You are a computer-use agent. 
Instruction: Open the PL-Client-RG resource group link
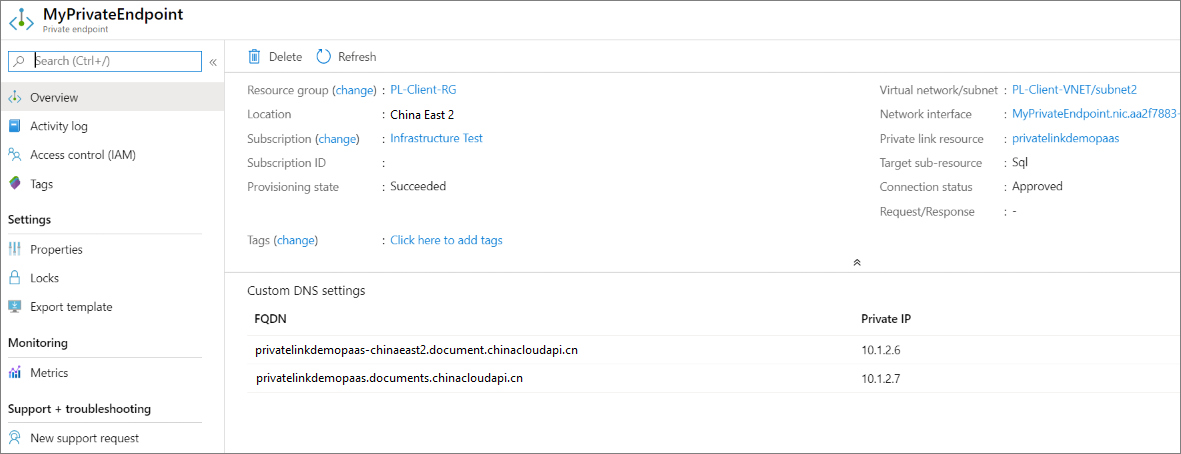pyautogui.click(x=423, y=90)
